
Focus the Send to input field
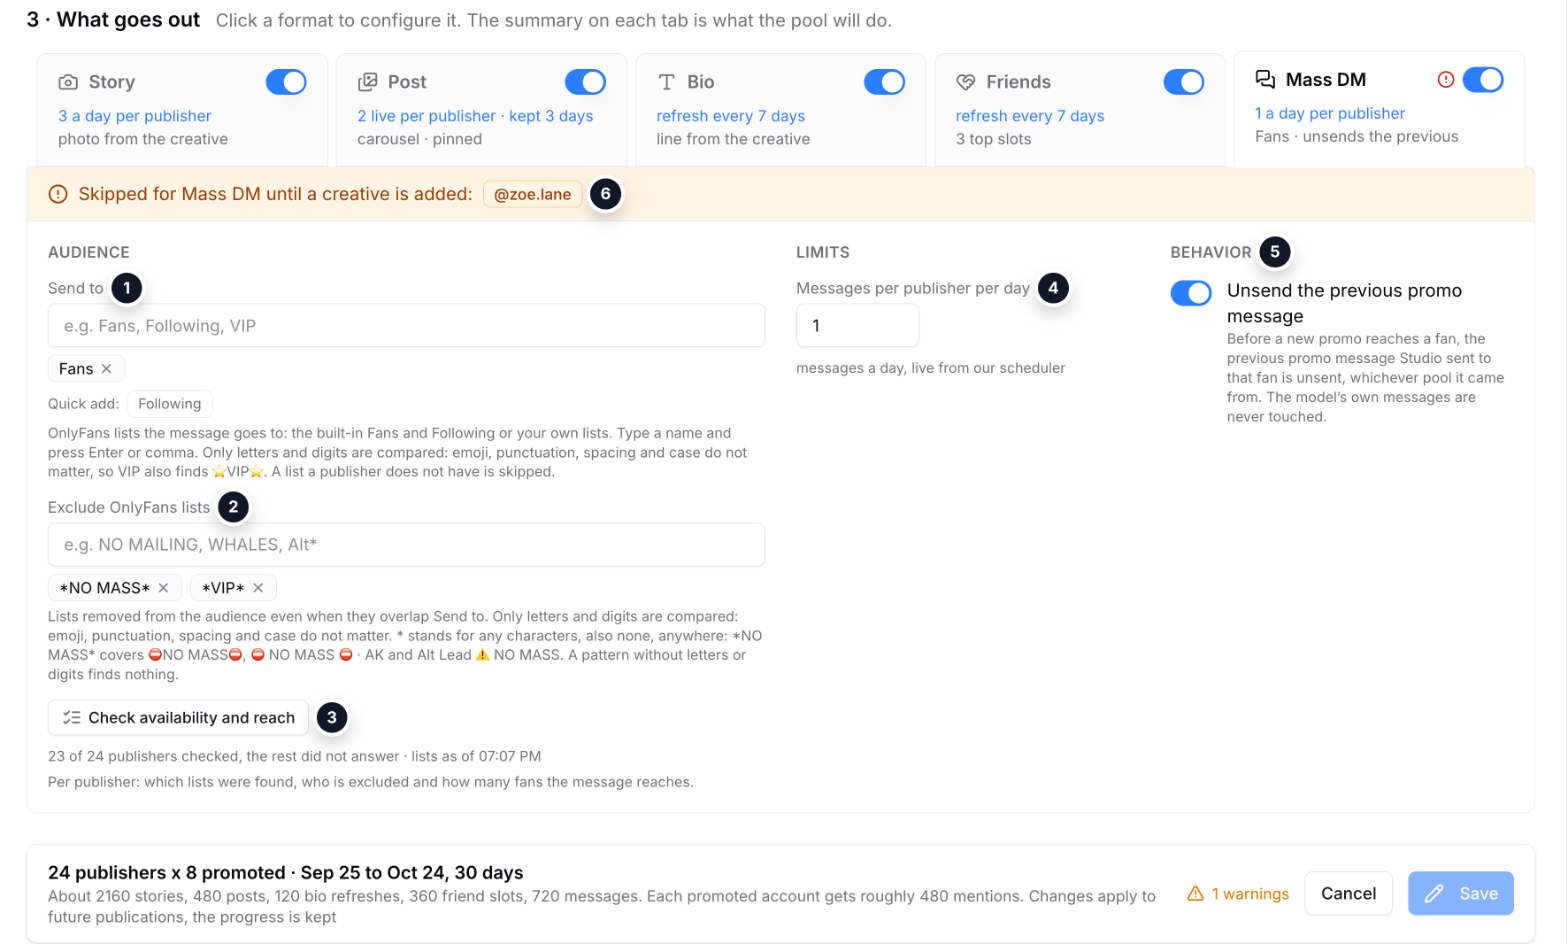pos(406,326)
